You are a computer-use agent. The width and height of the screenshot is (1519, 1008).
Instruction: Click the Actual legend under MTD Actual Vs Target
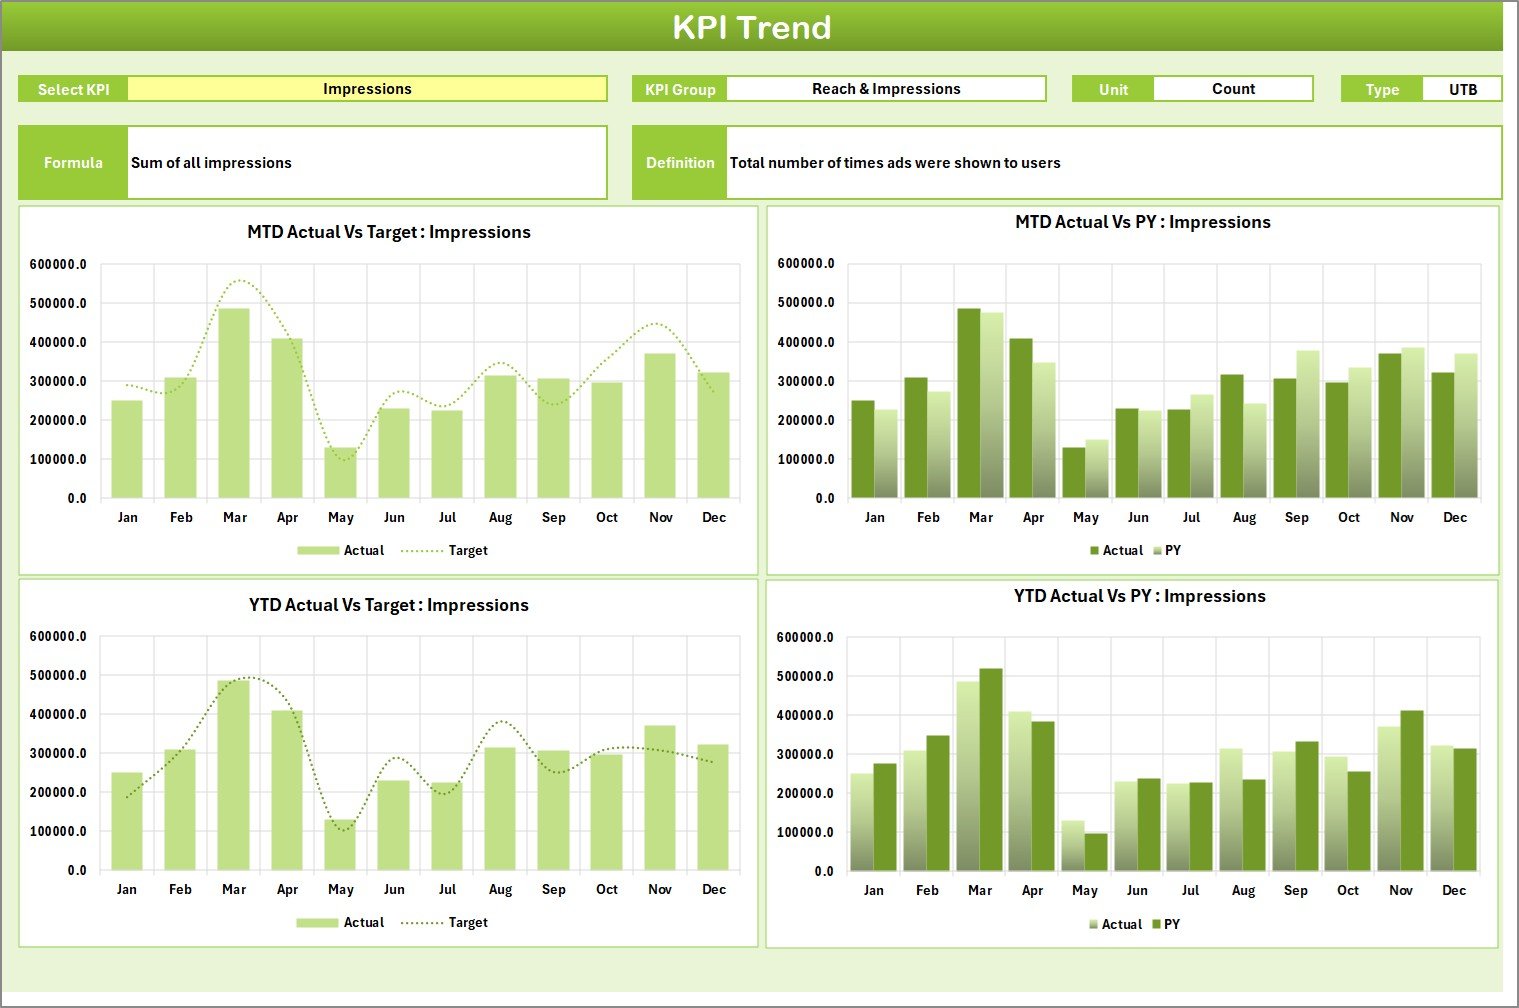point(363,550)
